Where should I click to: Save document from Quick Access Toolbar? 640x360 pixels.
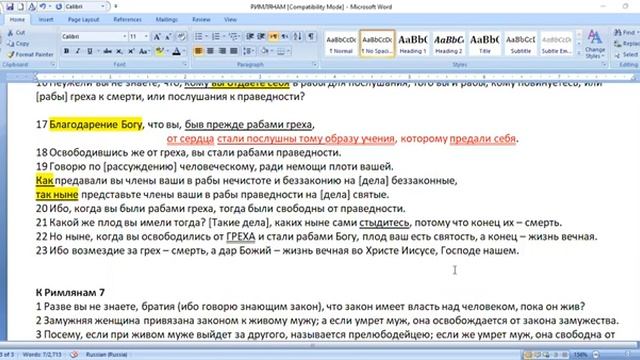[9, 7]
